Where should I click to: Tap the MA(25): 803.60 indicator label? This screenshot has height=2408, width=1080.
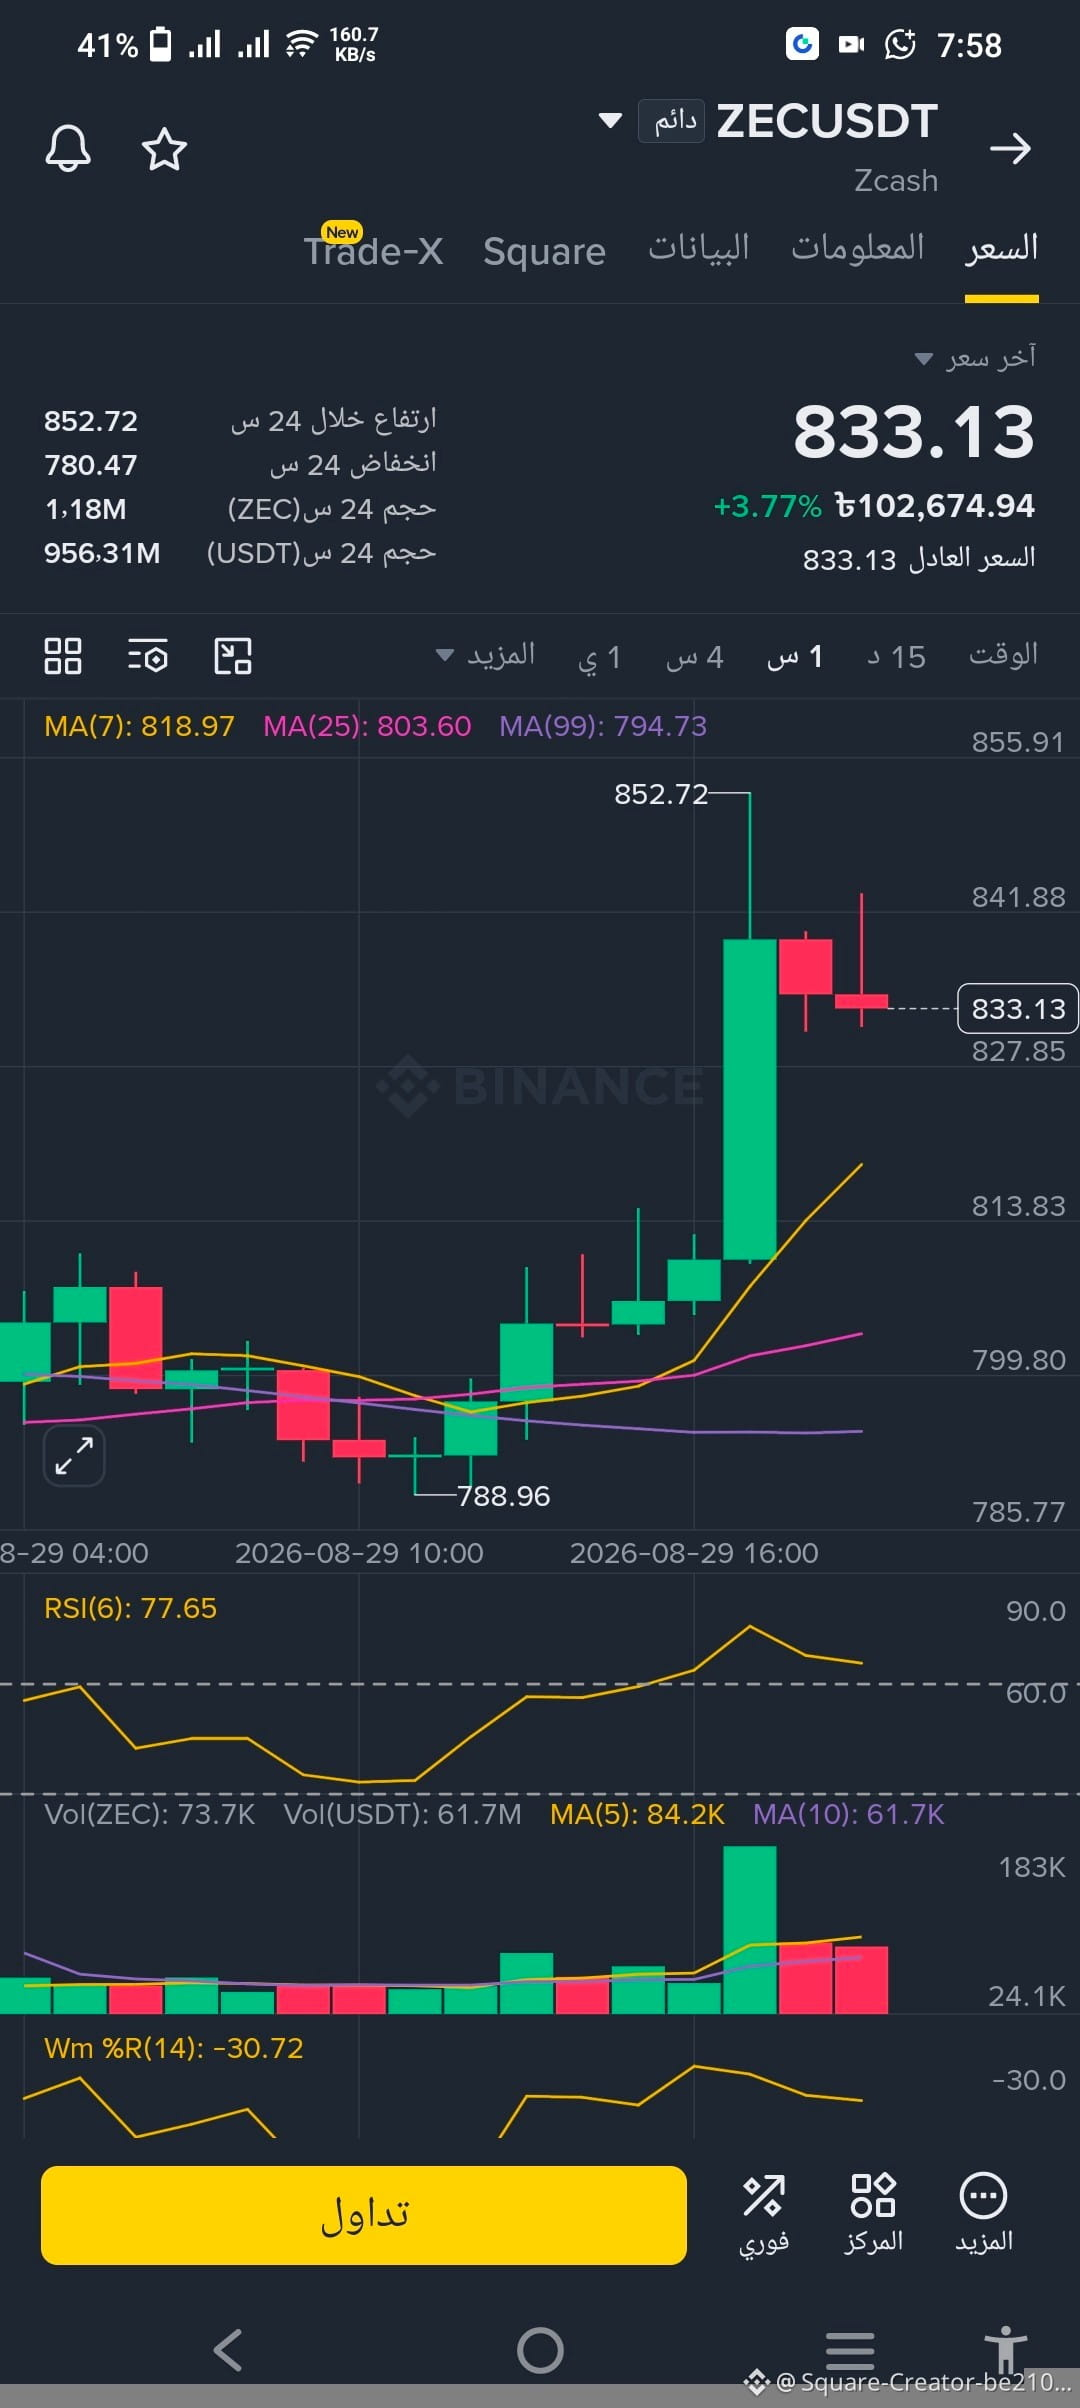(367, 726)
